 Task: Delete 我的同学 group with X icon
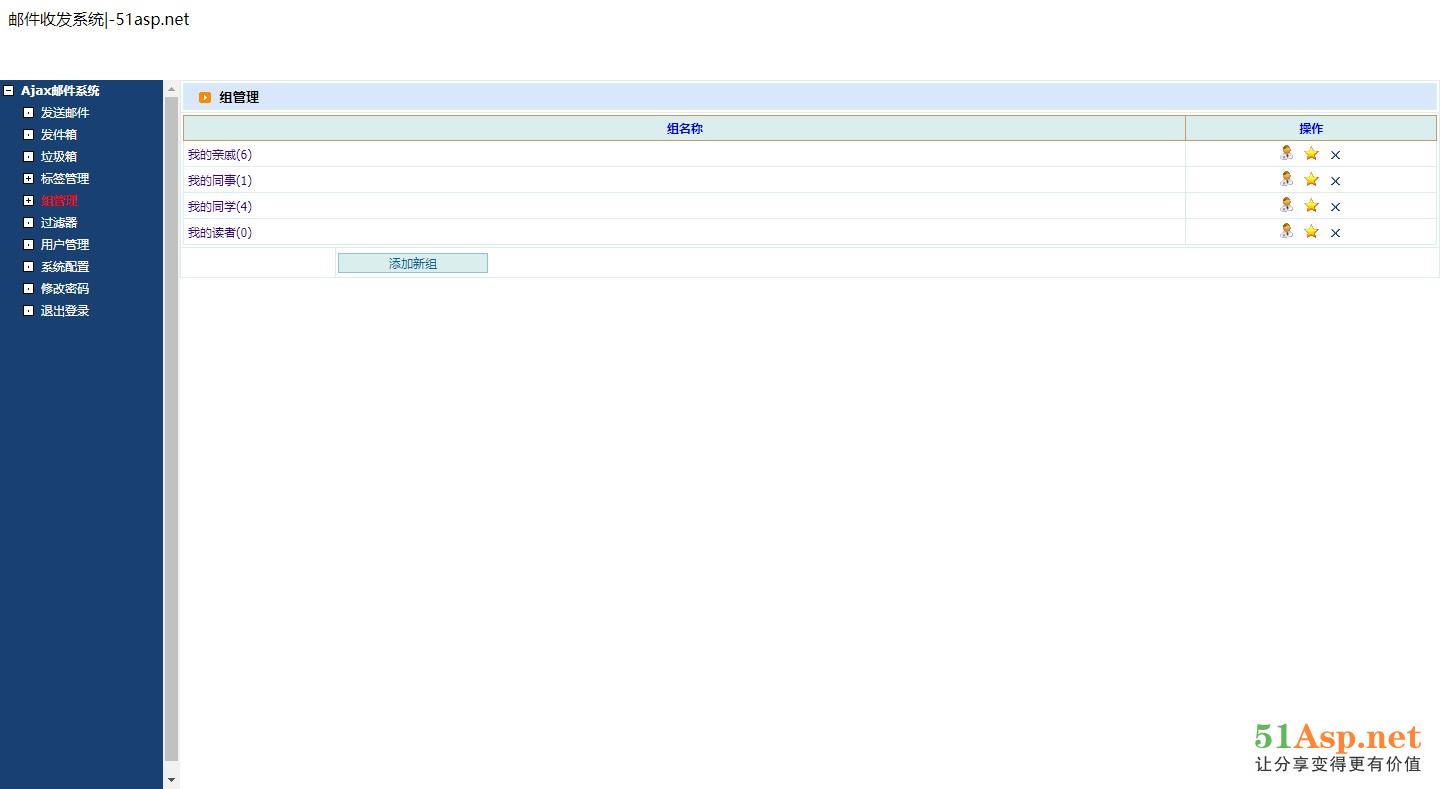pos(1335,207)
